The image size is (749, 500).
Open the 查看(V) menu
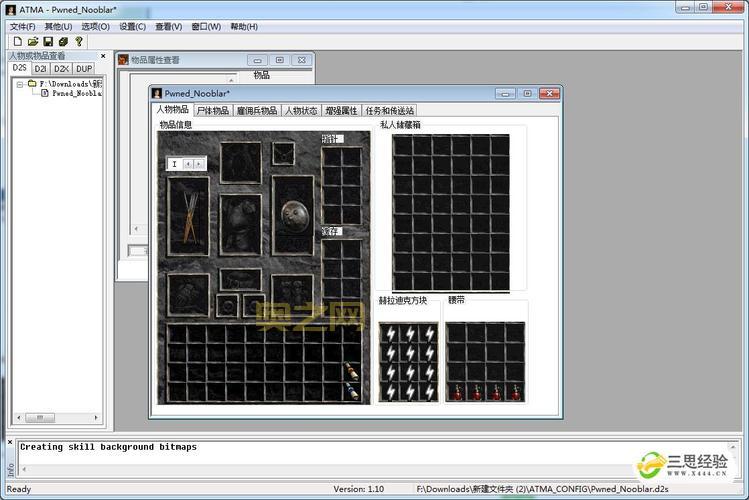(169, 27)
